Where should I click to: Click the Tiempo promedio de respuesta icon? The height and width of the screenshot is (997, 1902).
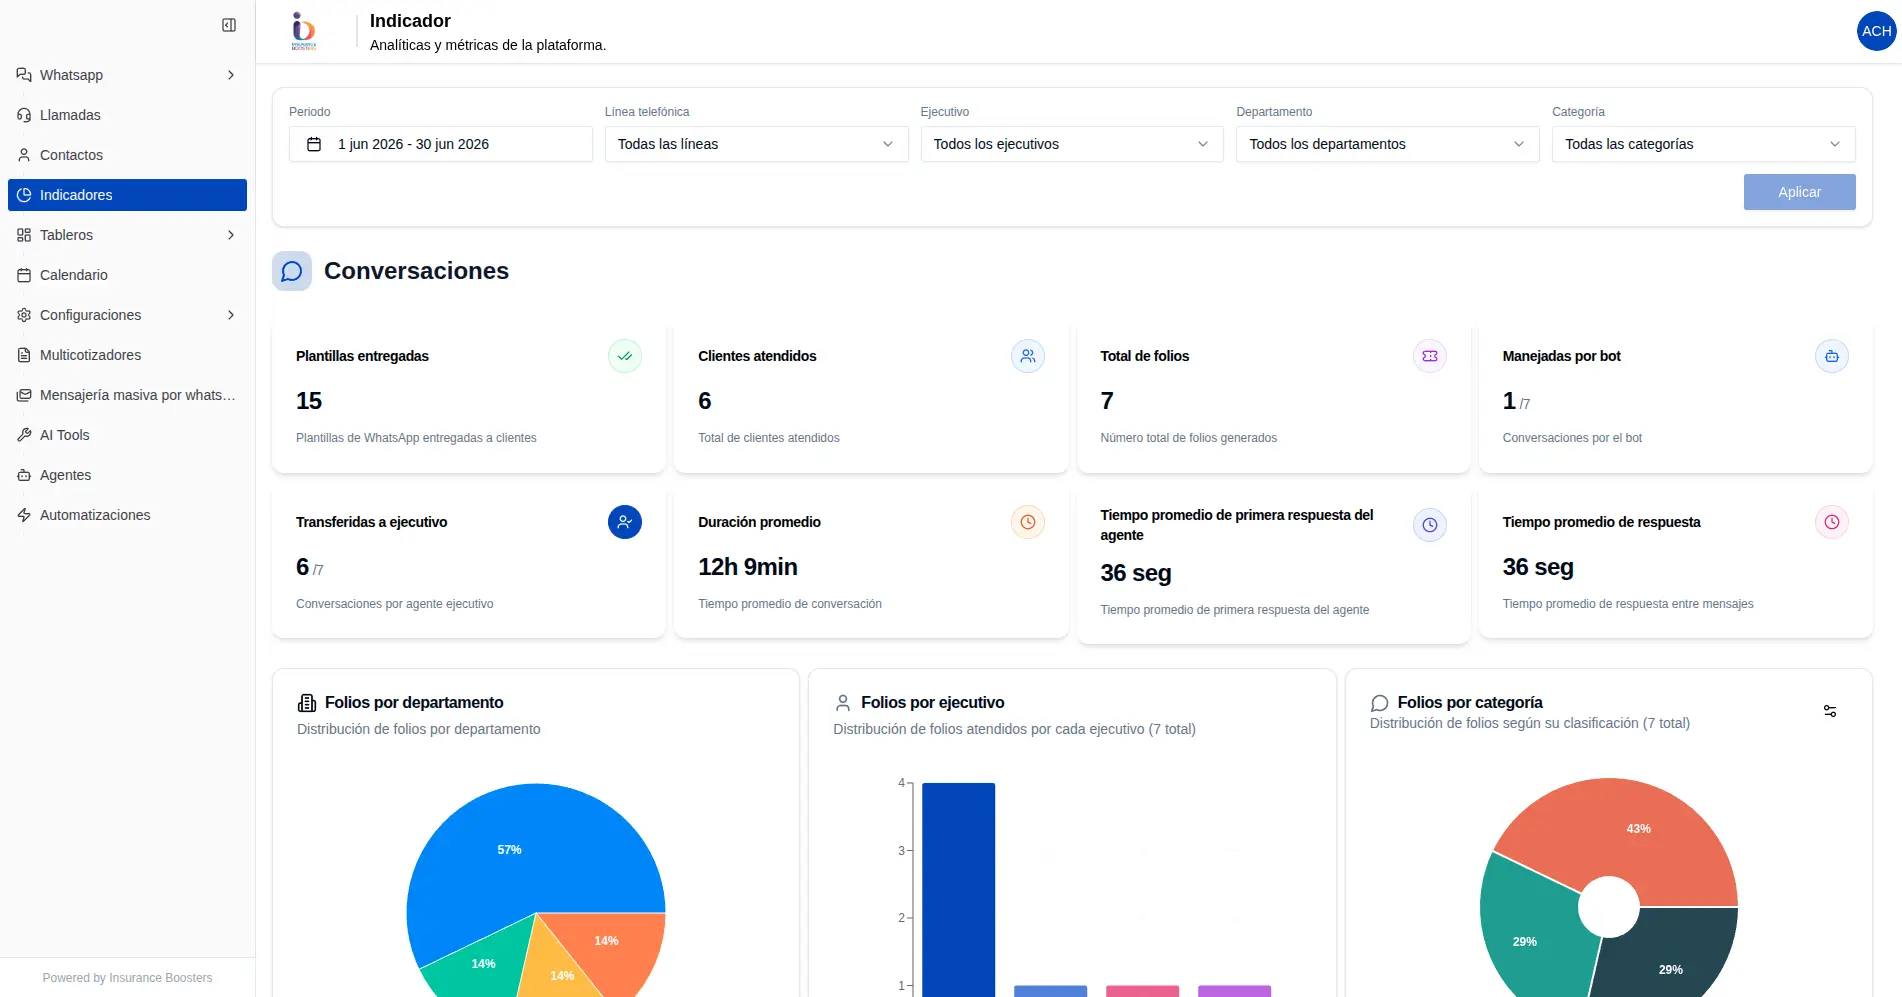tap(1832, 522)
